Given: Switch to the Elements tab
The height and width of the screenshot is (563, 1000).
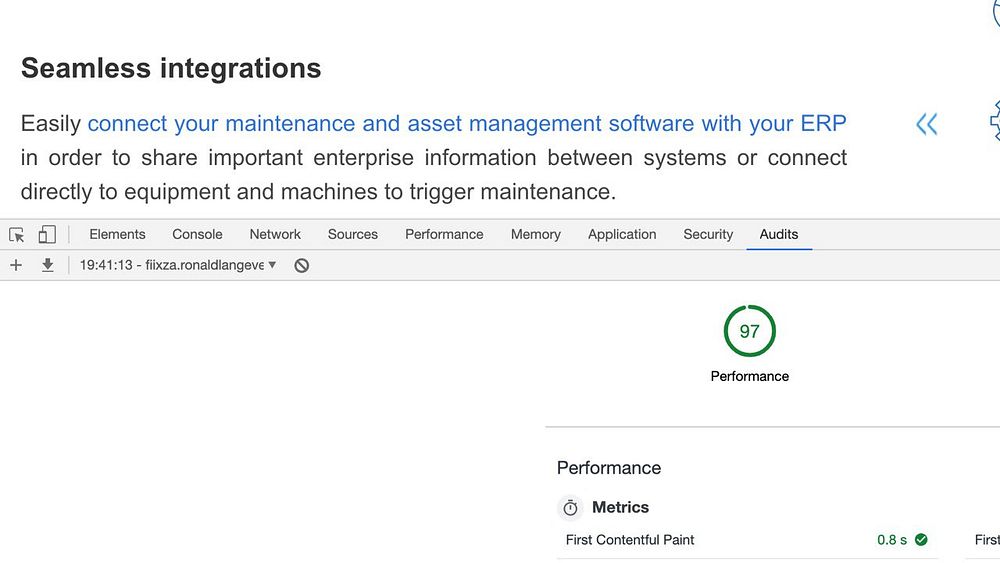Looking at the screenshot, I should 117,234.
